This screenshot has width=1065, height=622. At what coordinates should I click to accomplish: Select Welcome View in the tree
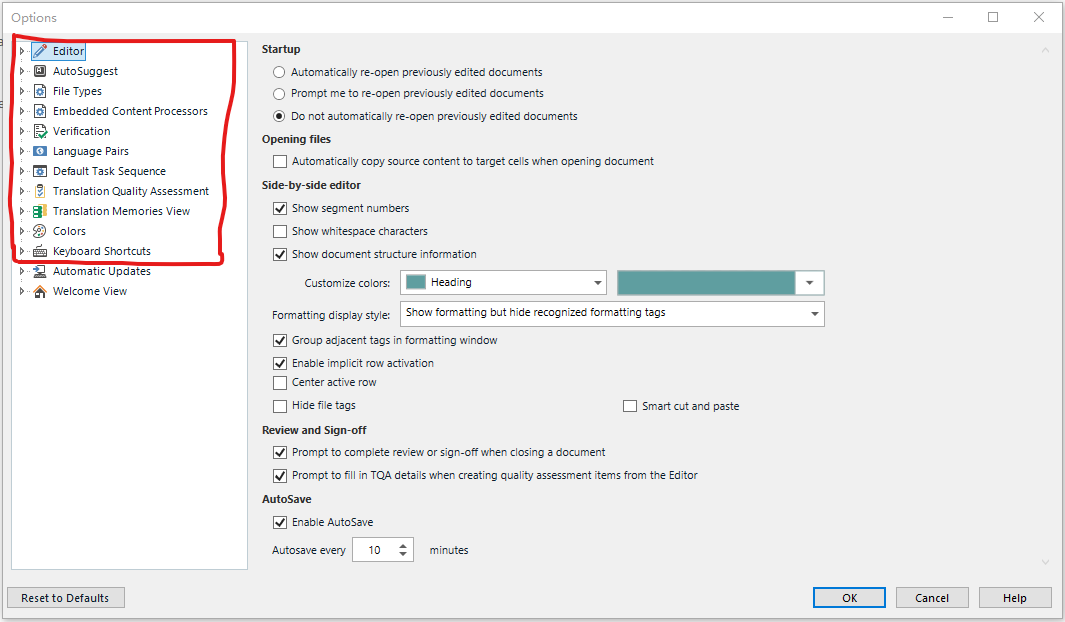coord(90,291)
